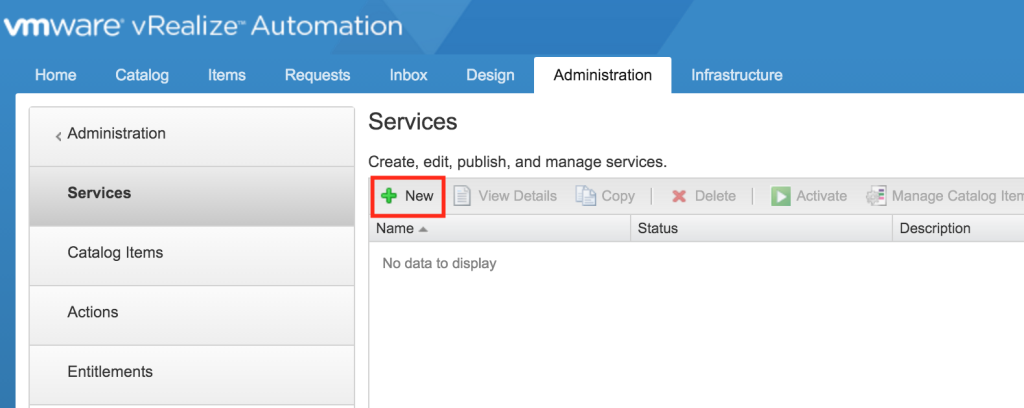Click the Activate button label
Viewport: 1024px width, 408px height.
click(822, 196)
